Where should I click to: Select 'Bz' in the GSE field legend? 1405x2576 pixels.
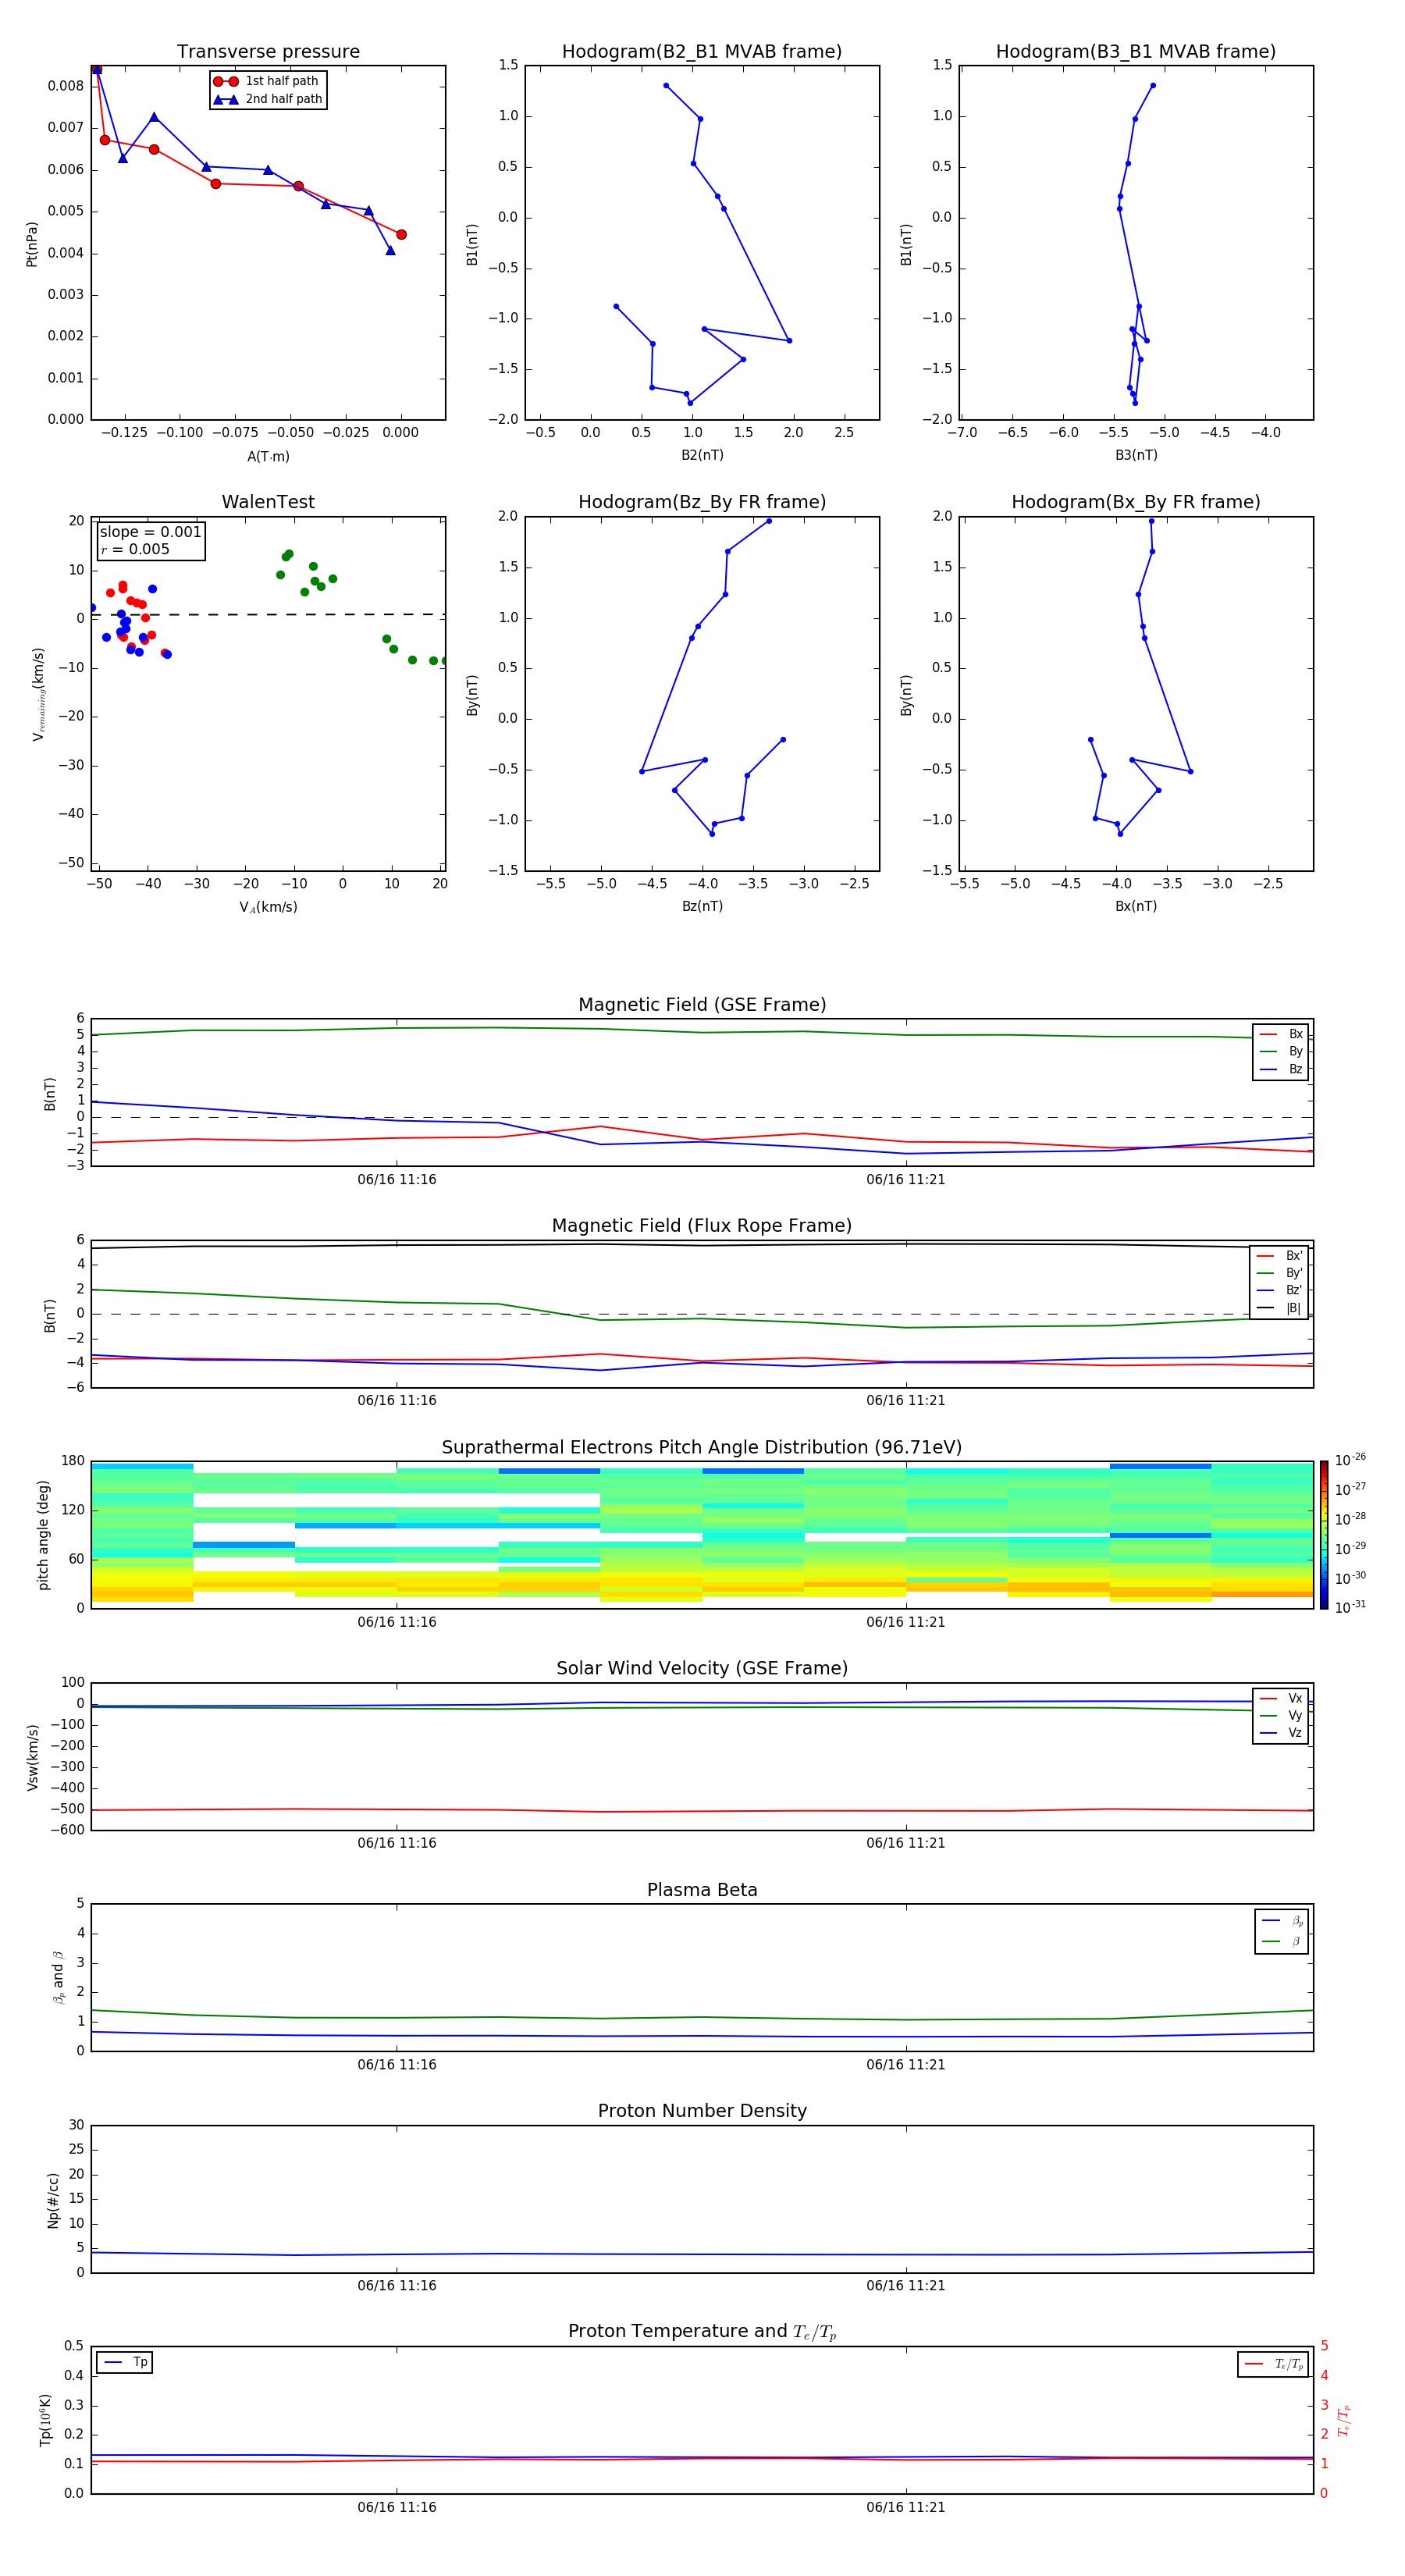[1282, 1069]
